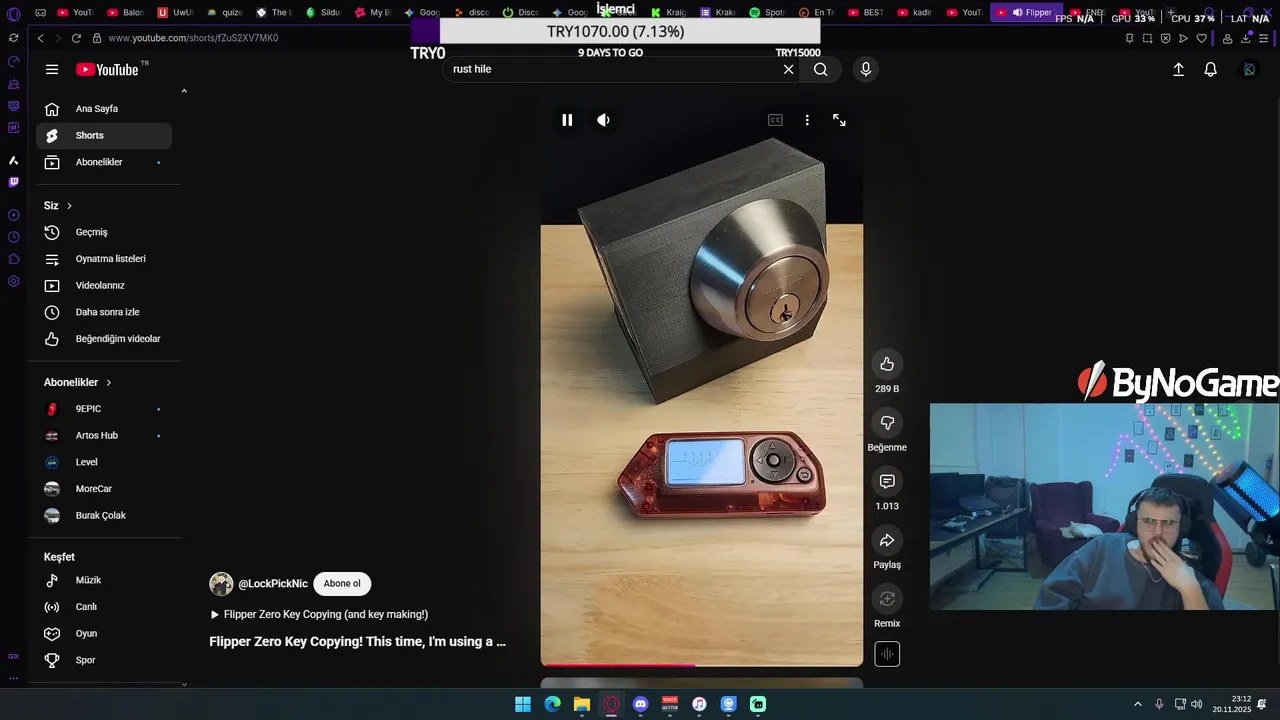Open YouTube notifications bell
Image resolution: width=1280 pixels, height=720 pixels.
tap(1210, 69)
